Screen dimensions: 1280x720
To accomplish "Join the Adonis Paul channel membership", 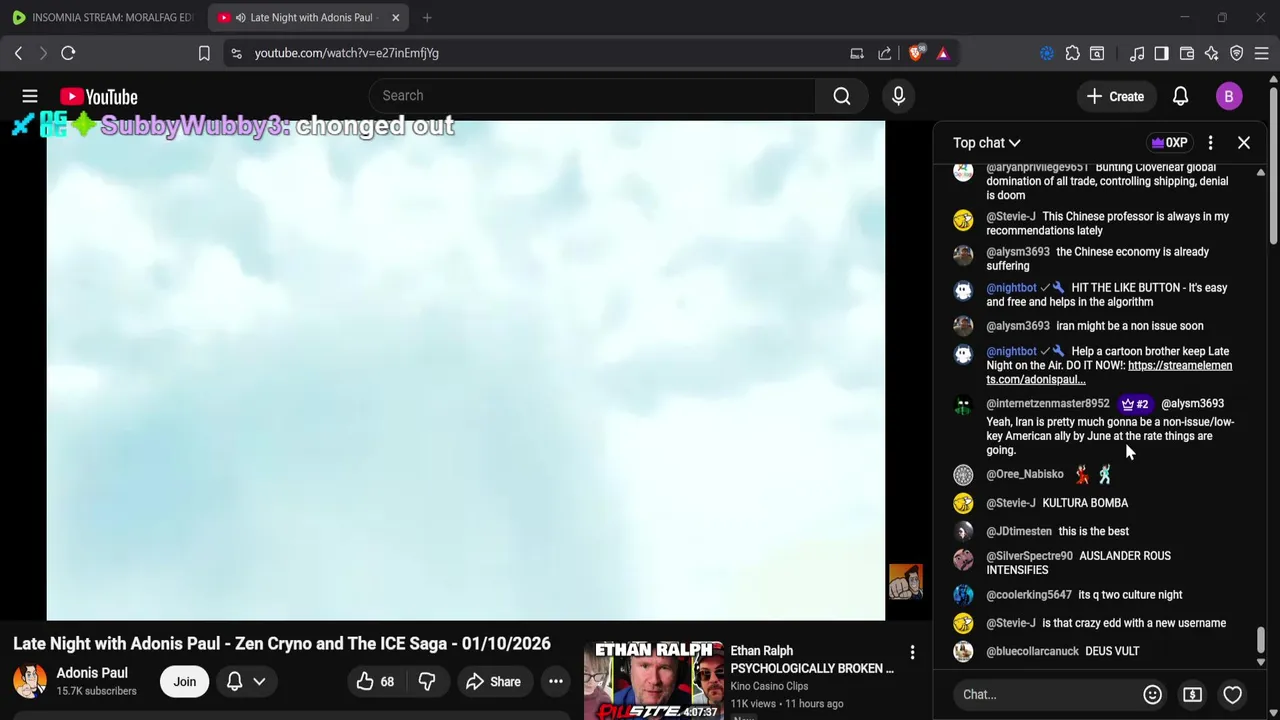I will coord(184,682).
